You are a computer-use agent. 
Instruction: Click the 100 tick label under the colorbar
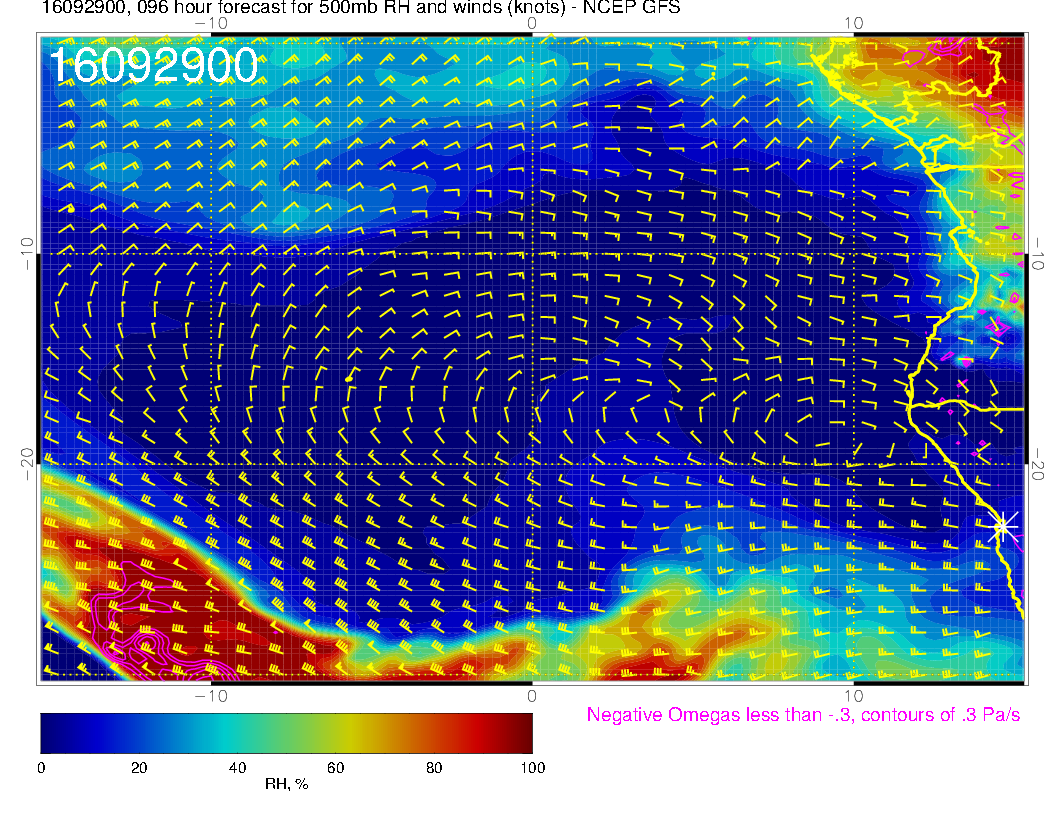coord(532,767)
